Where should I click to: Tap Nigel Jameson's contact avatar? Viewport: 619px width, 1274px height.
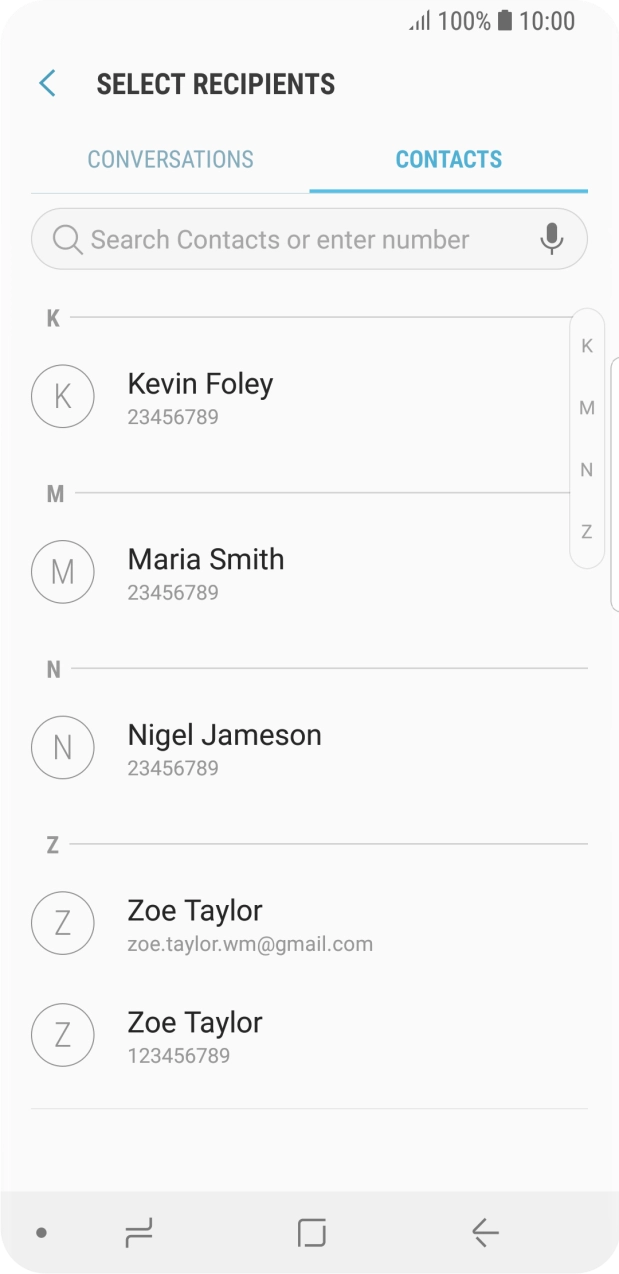coord(62,747)
